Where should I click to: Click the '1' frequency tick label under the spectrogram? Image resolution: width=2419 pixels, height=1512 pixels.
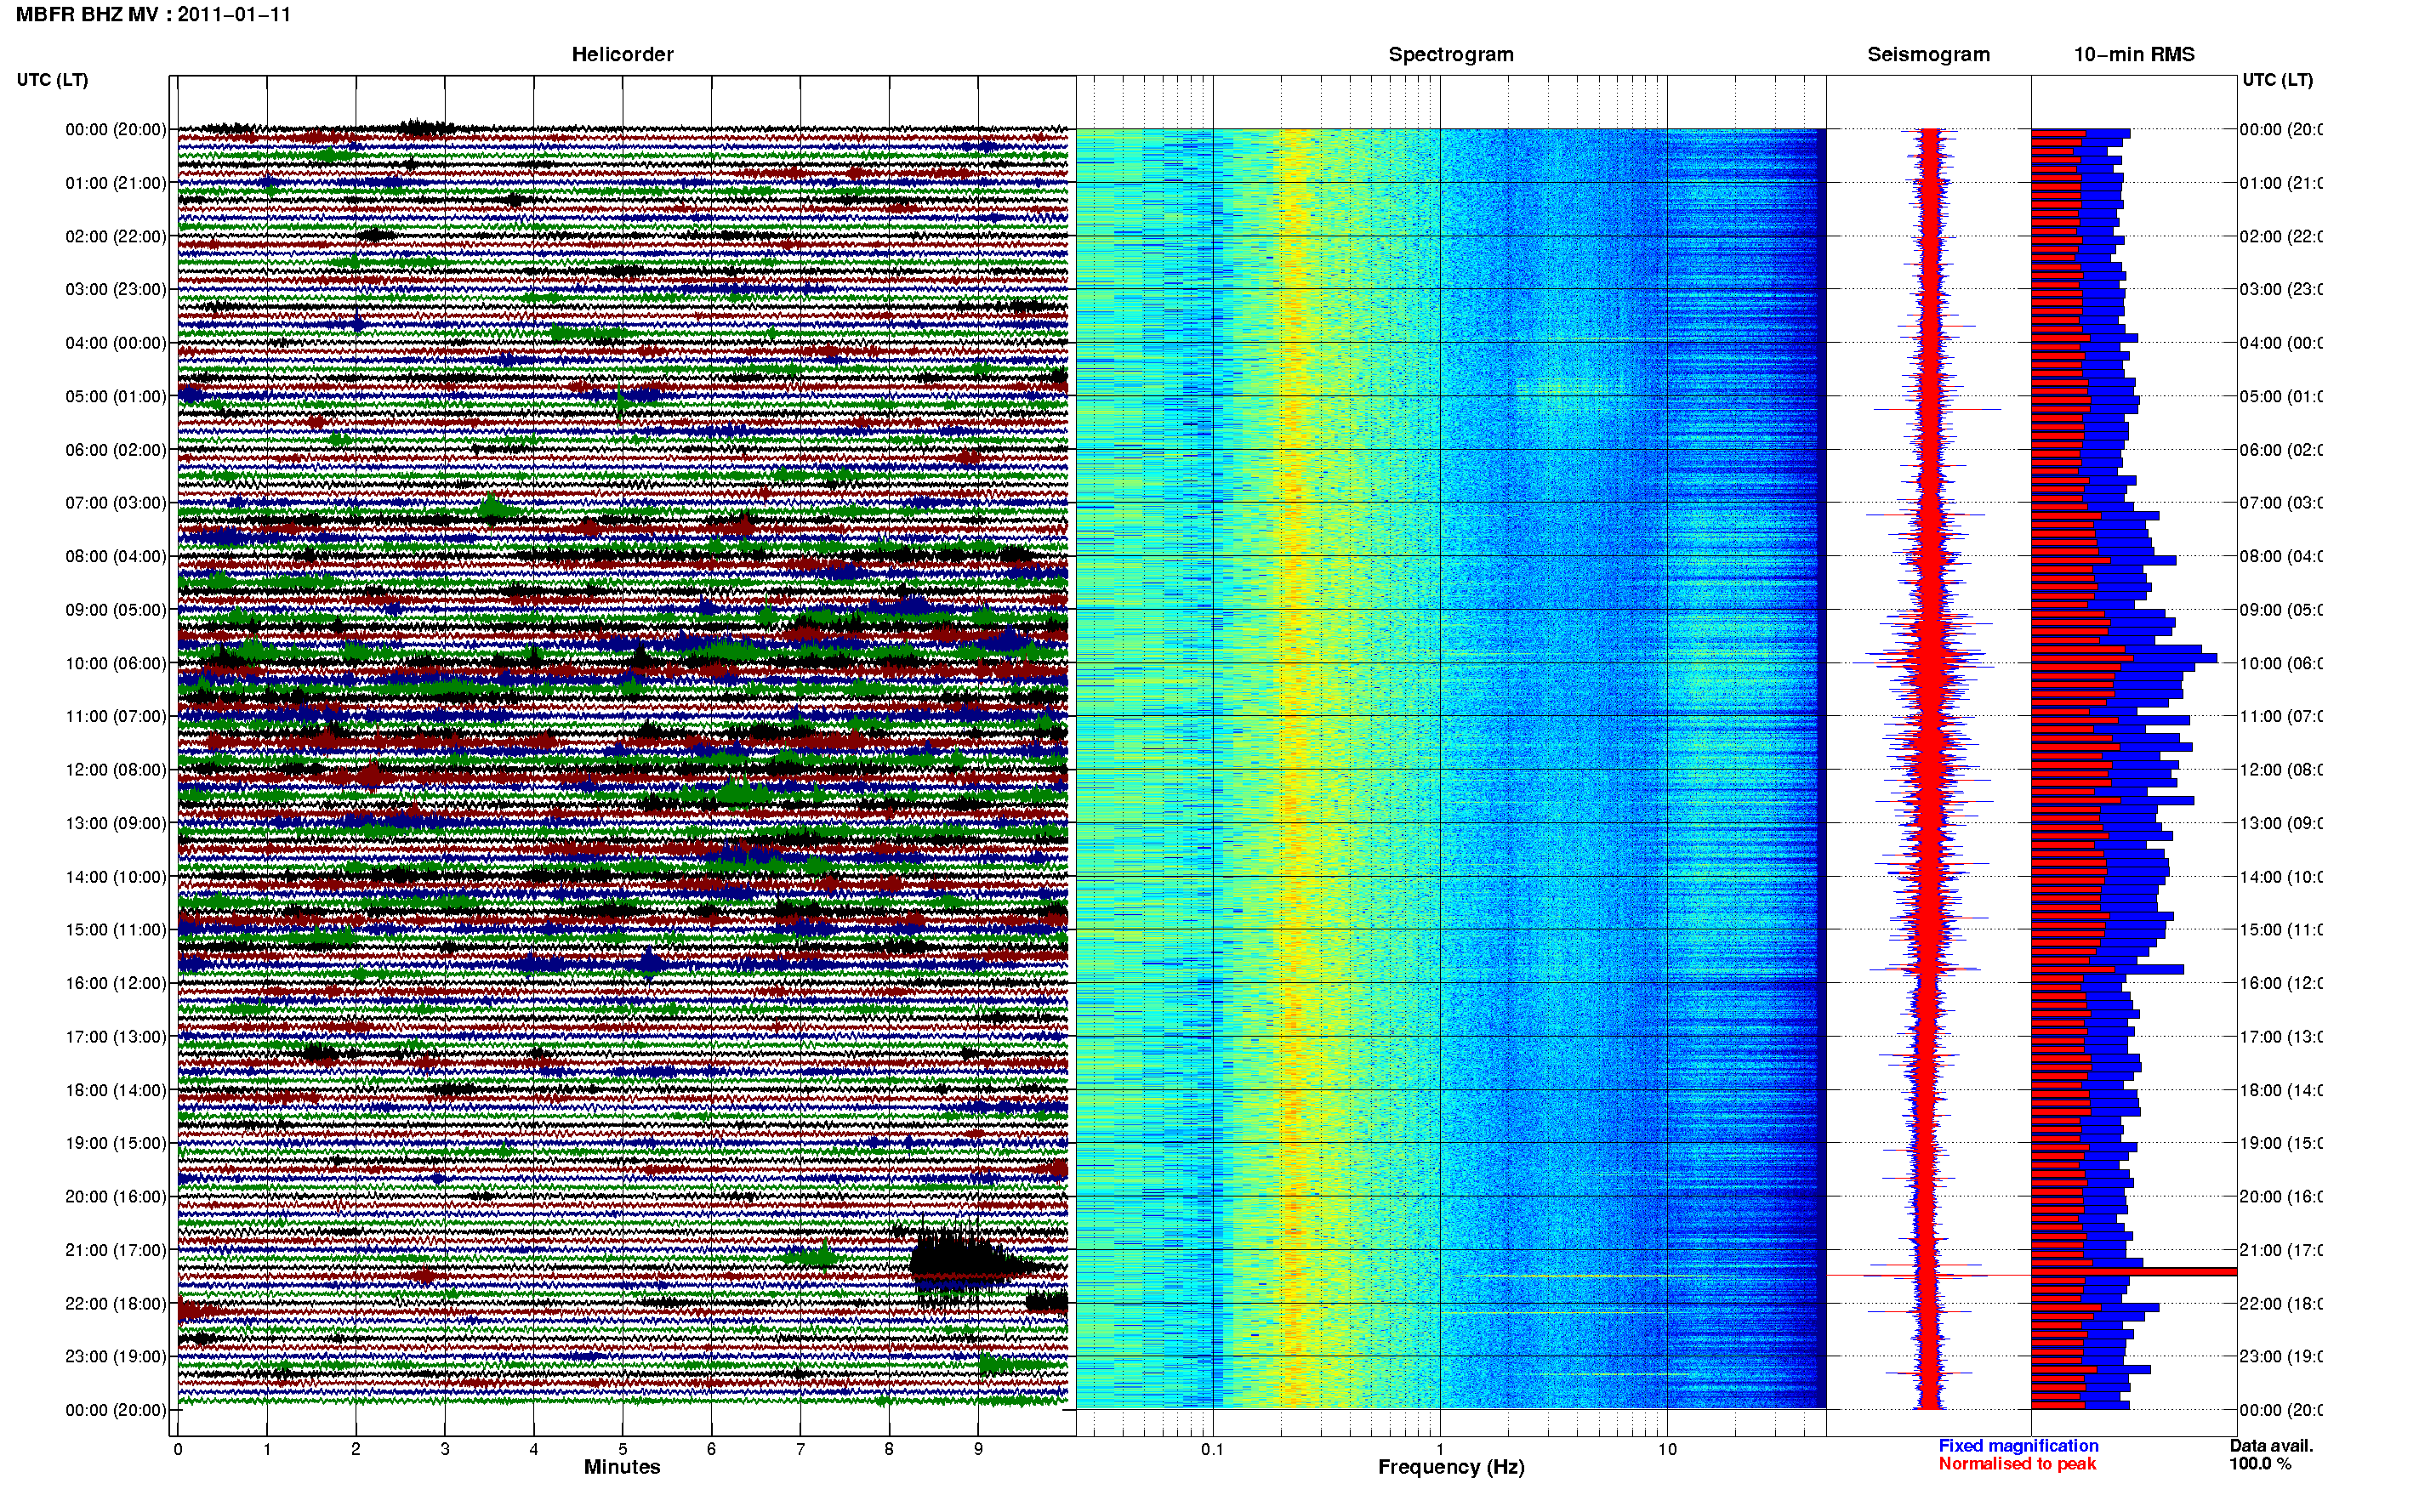point(1440,1449)
